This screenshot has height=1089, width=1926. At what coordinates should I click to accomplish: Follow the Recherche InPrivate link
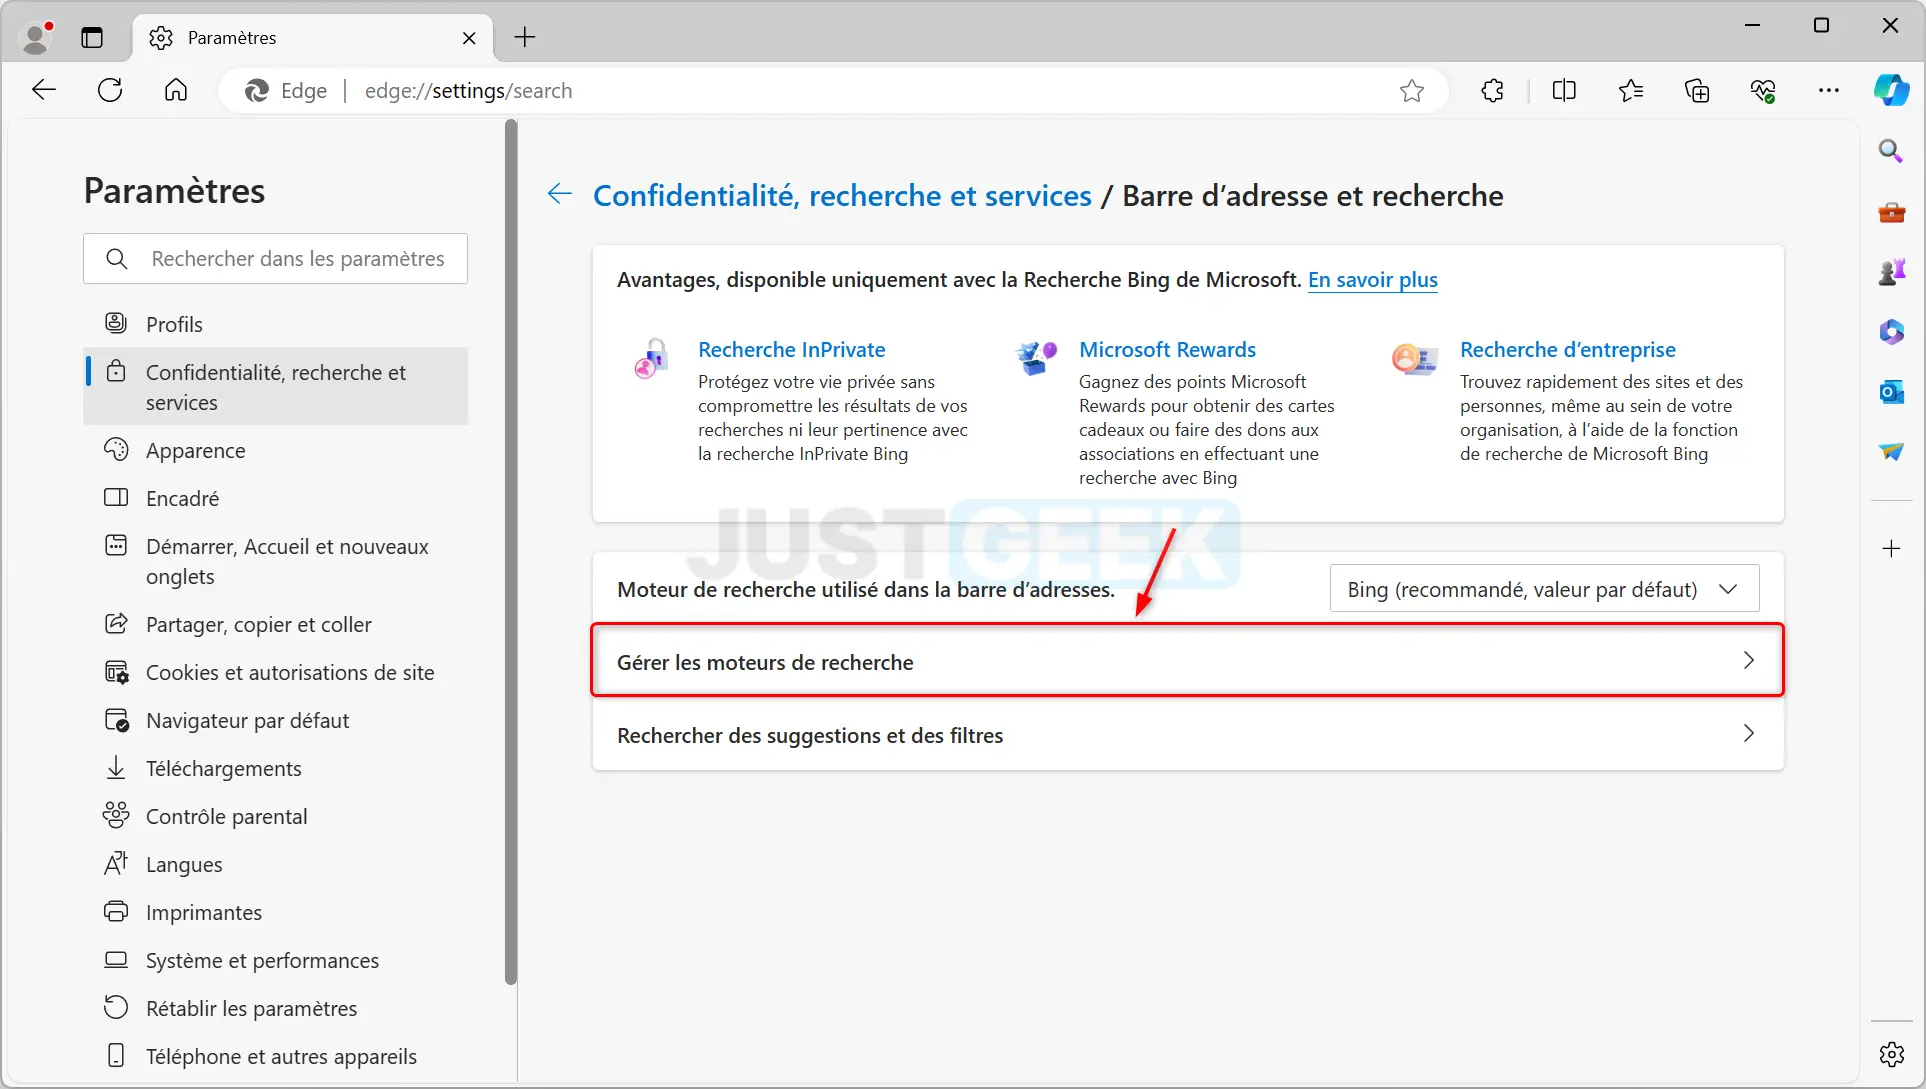[791, 349]
